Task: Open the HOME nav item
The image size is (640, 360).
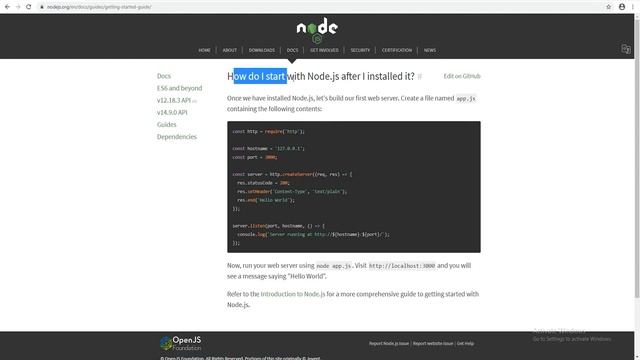Action: tap(204, 50)
